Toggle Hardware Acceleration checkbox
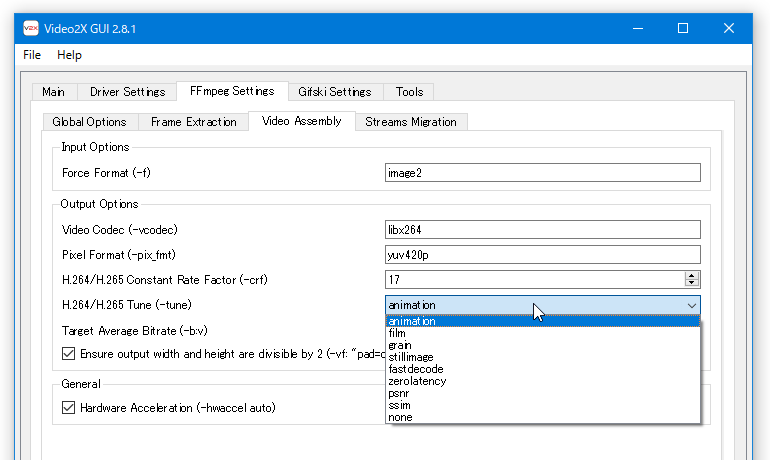 pyautogui.click(x=68, y=407)
